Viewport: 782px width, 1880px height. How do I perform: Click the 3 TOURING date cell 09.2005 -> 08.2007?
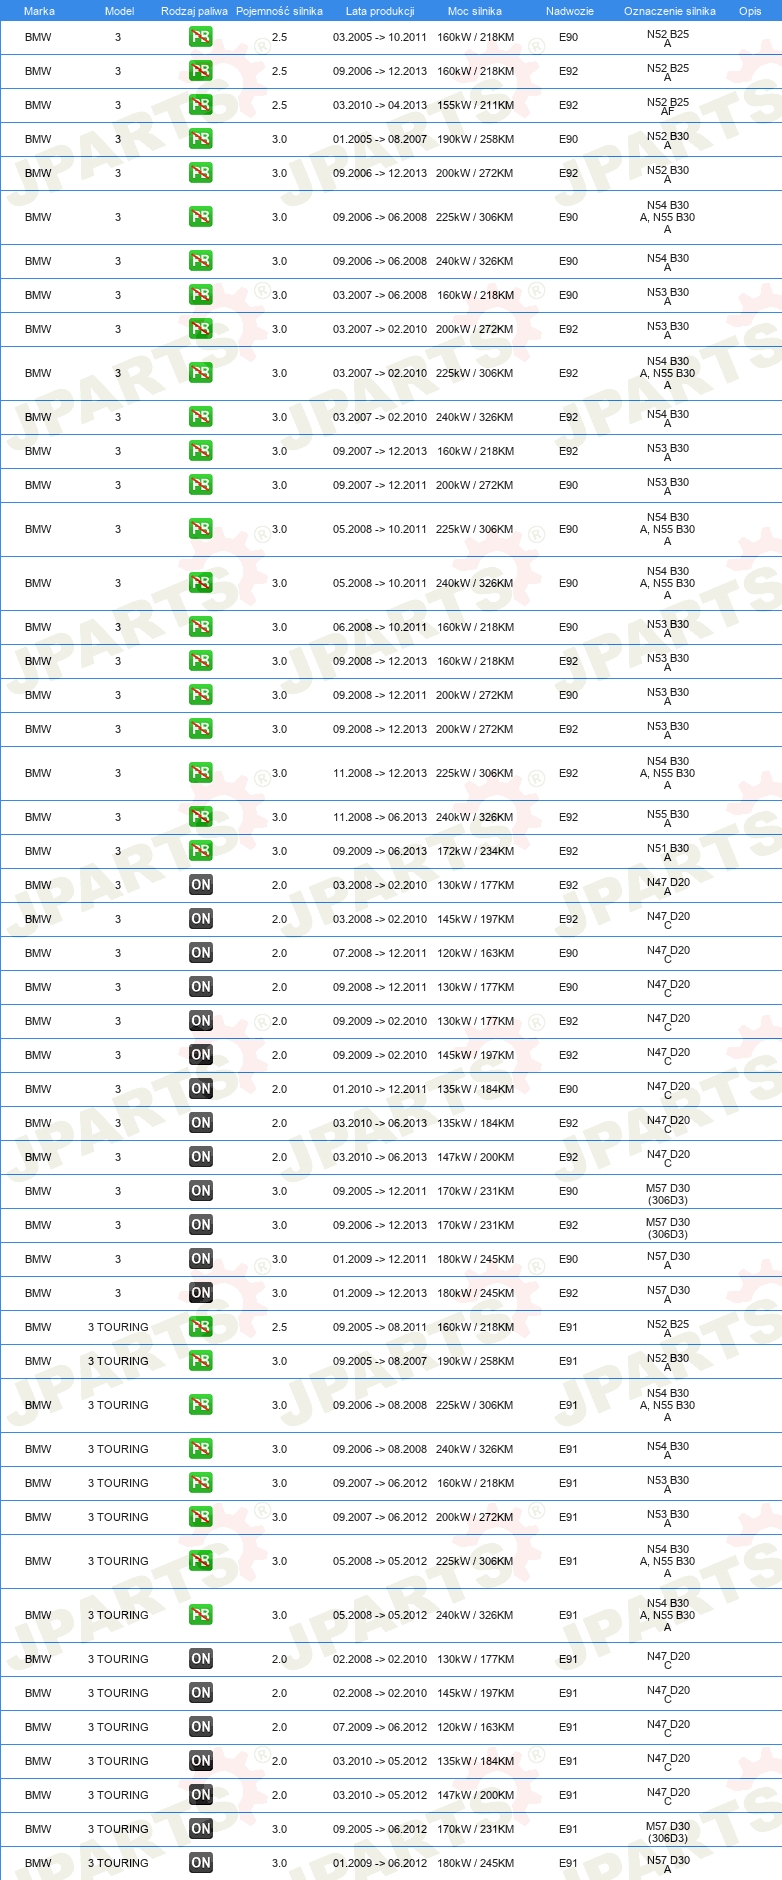[380, 1361]
